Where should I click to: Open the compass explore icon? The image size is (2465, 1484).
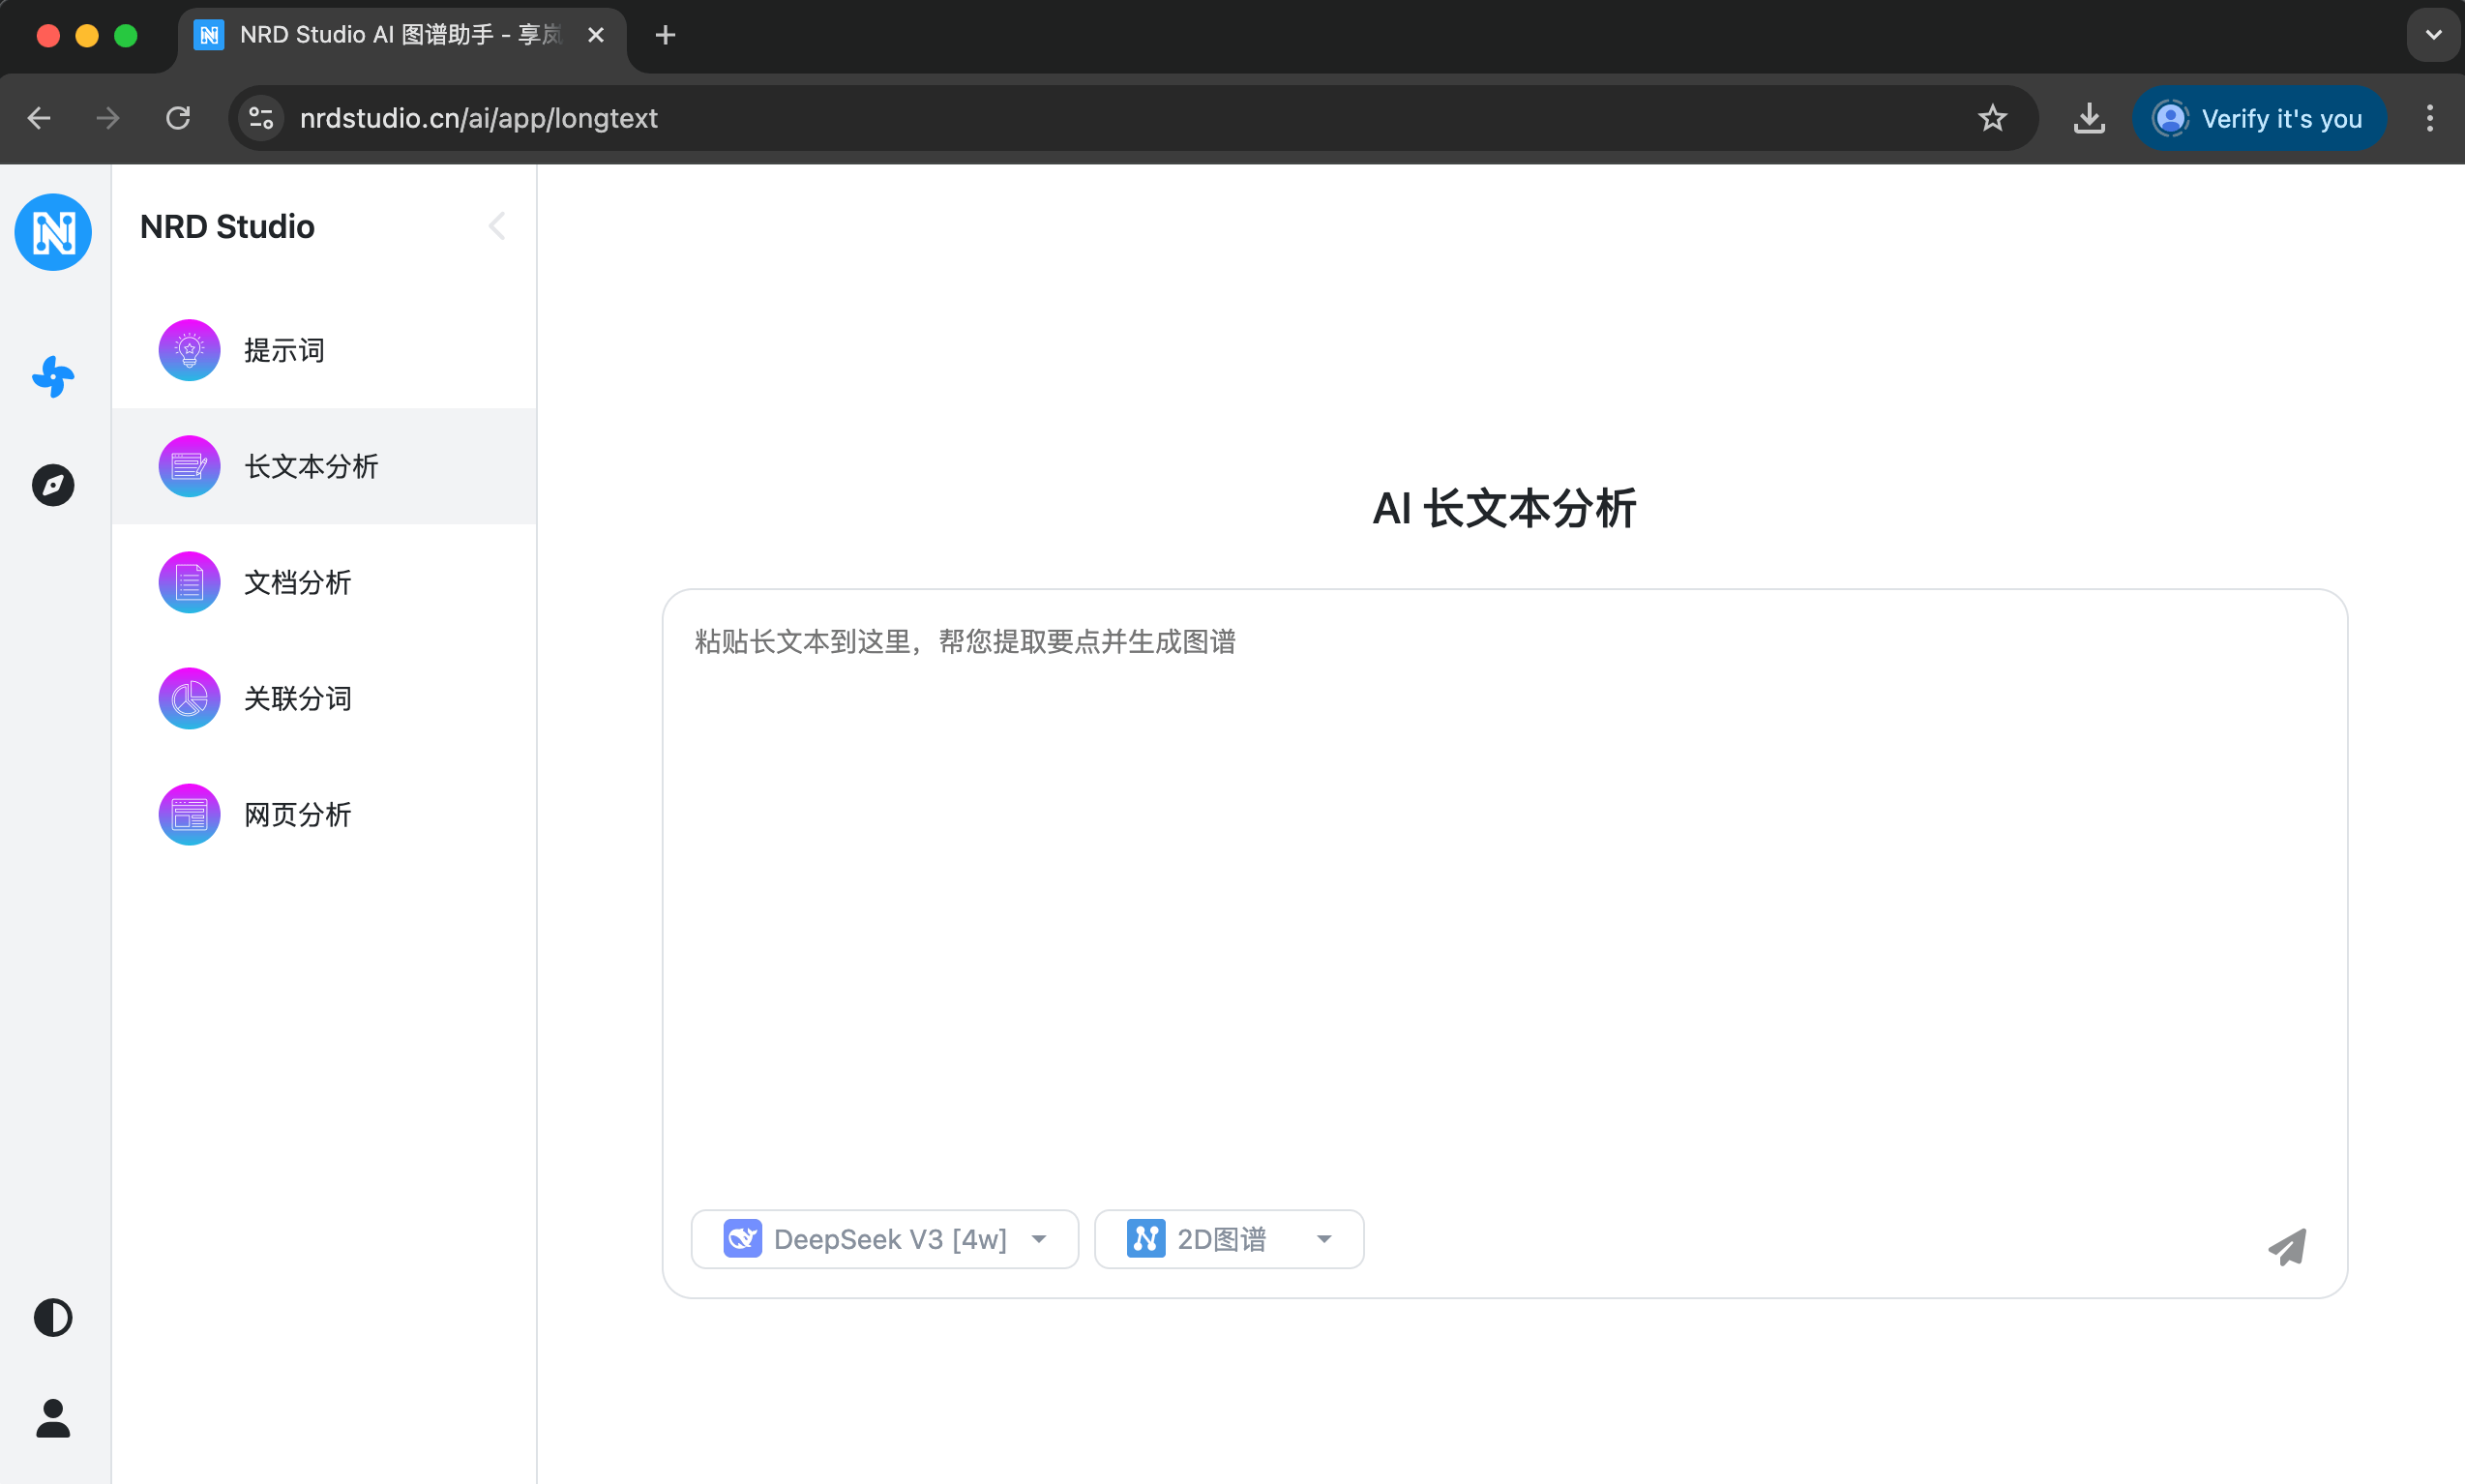[53, 485]
